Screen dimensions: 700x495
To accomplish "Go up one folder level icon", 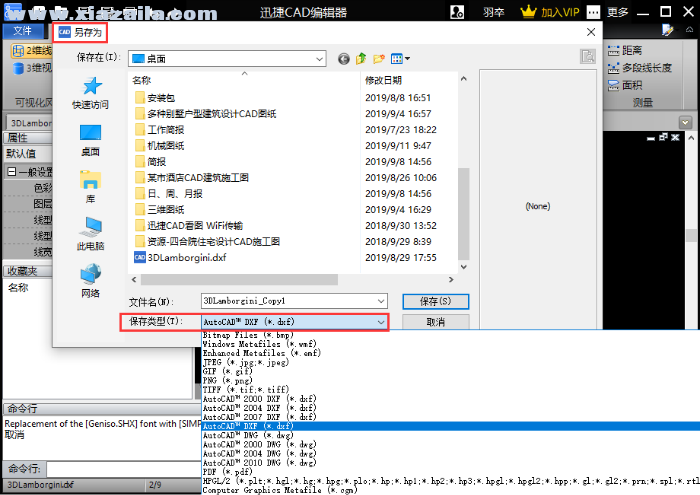I will (x=361, y=58).
